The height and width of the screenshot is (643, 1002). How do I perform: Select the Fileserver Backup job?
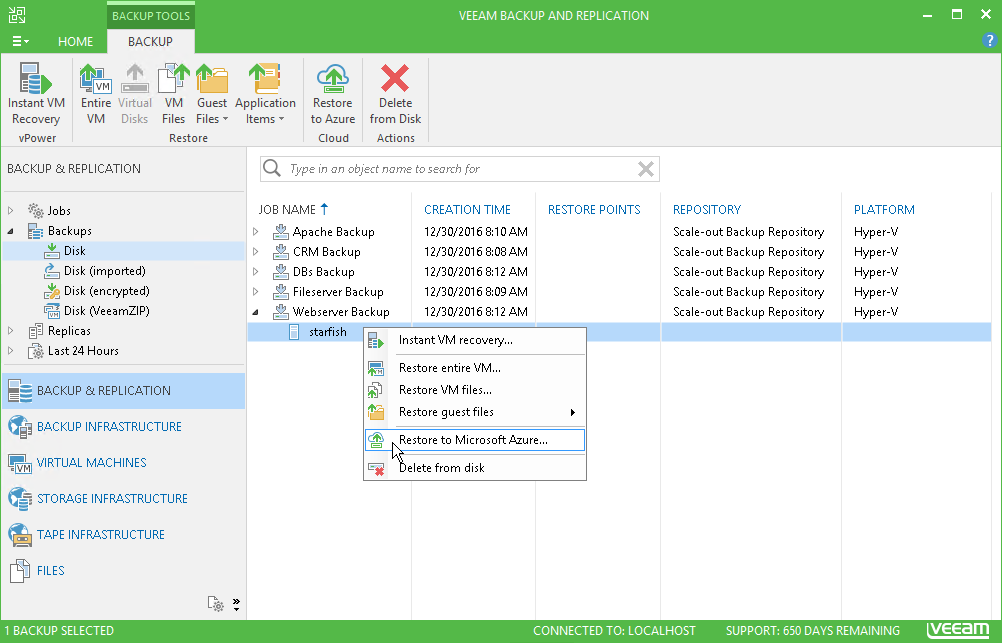coord(338,292)
